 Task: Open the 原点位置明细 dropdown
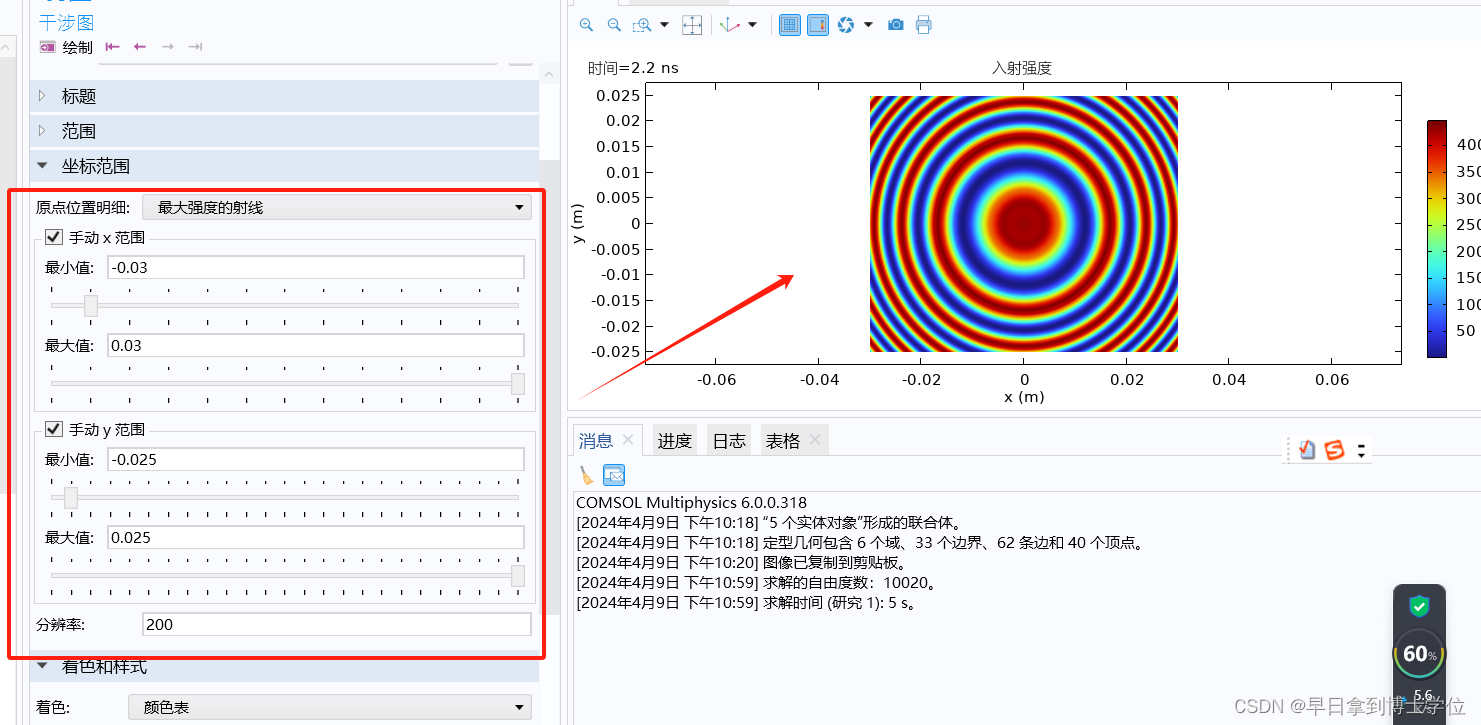[x=337, y=207]
